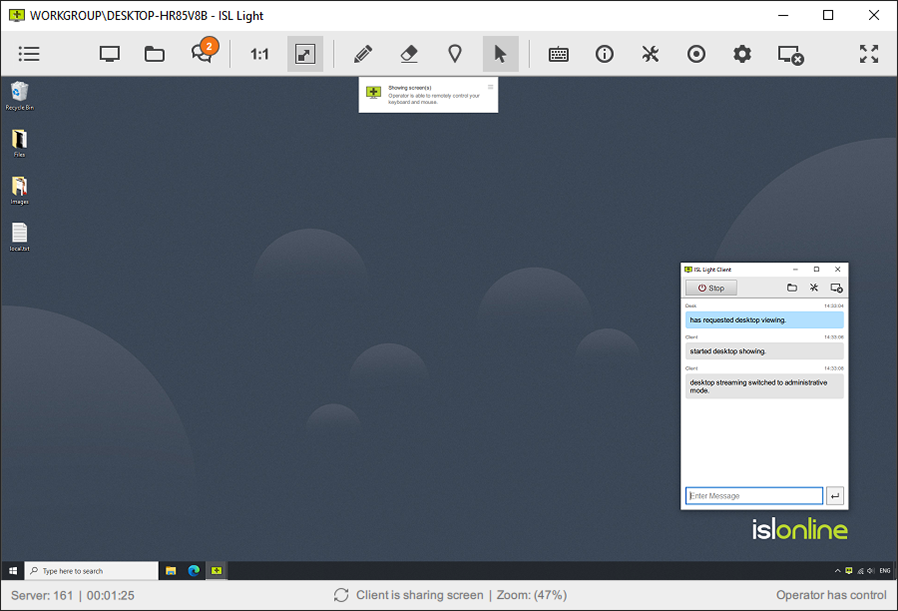Open file transfer folder icon
The width and height of the screenshot is (898, 611).
155,54
